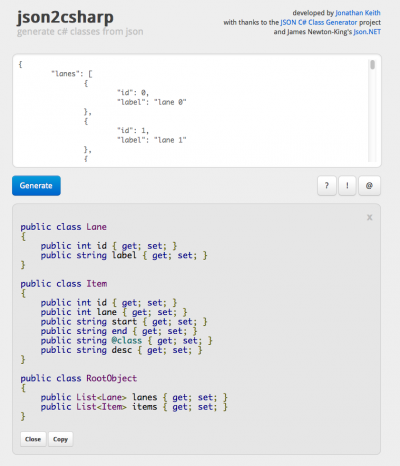The image size is (400, 466).
Task: Click the @class property in the Item class
Action: [127, 341]
